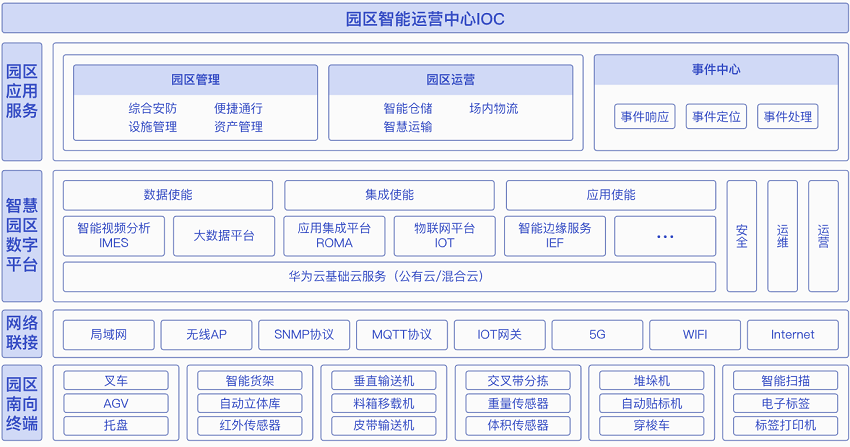Click the 智能扫描 terminal box
850x447 pixels.
[785, 381]
